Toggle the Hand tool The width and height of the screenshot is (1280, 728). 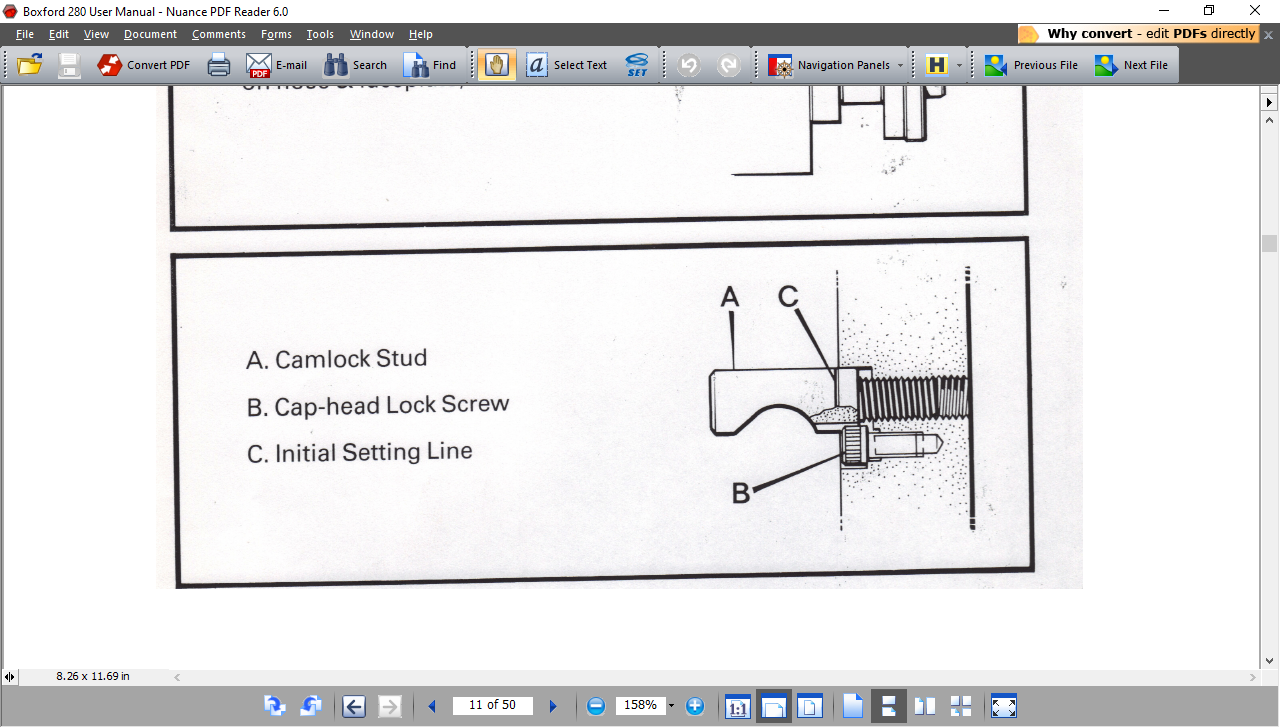pyautogui.click(x=496, y=65)
